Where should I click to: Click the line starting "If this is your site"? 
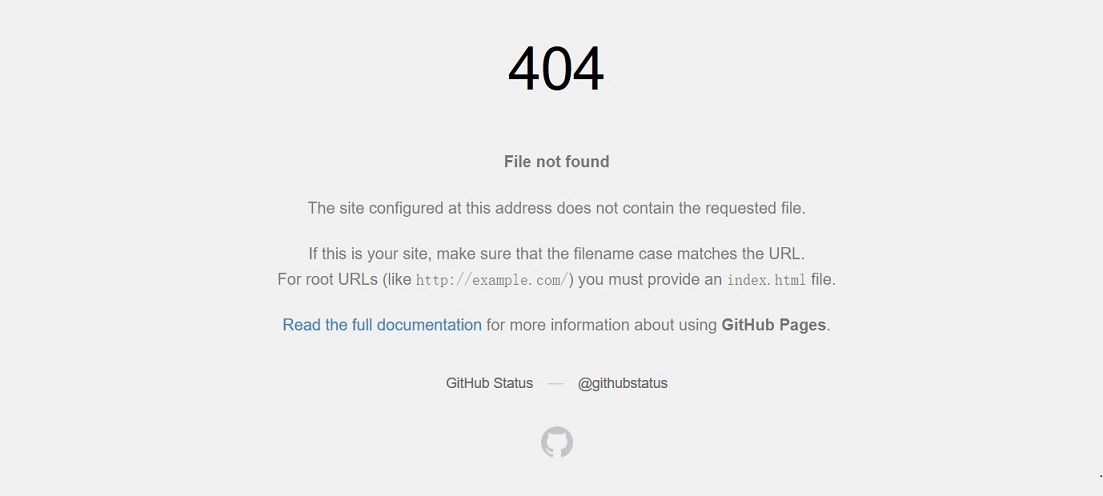556,254
